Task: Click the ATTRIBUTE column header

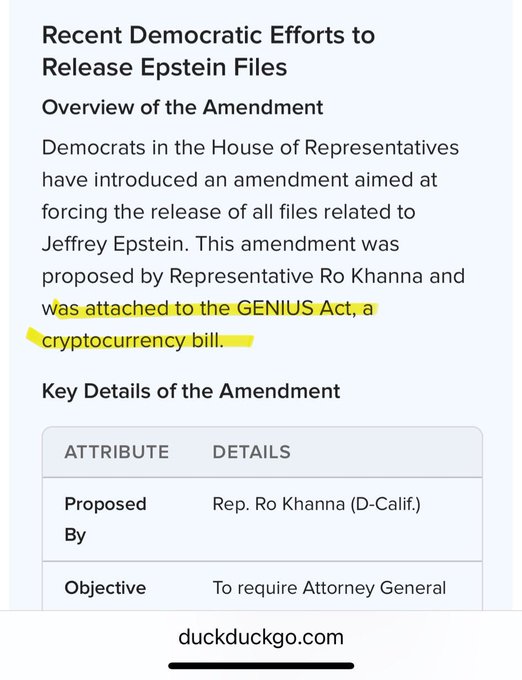Action: point(117,452)
